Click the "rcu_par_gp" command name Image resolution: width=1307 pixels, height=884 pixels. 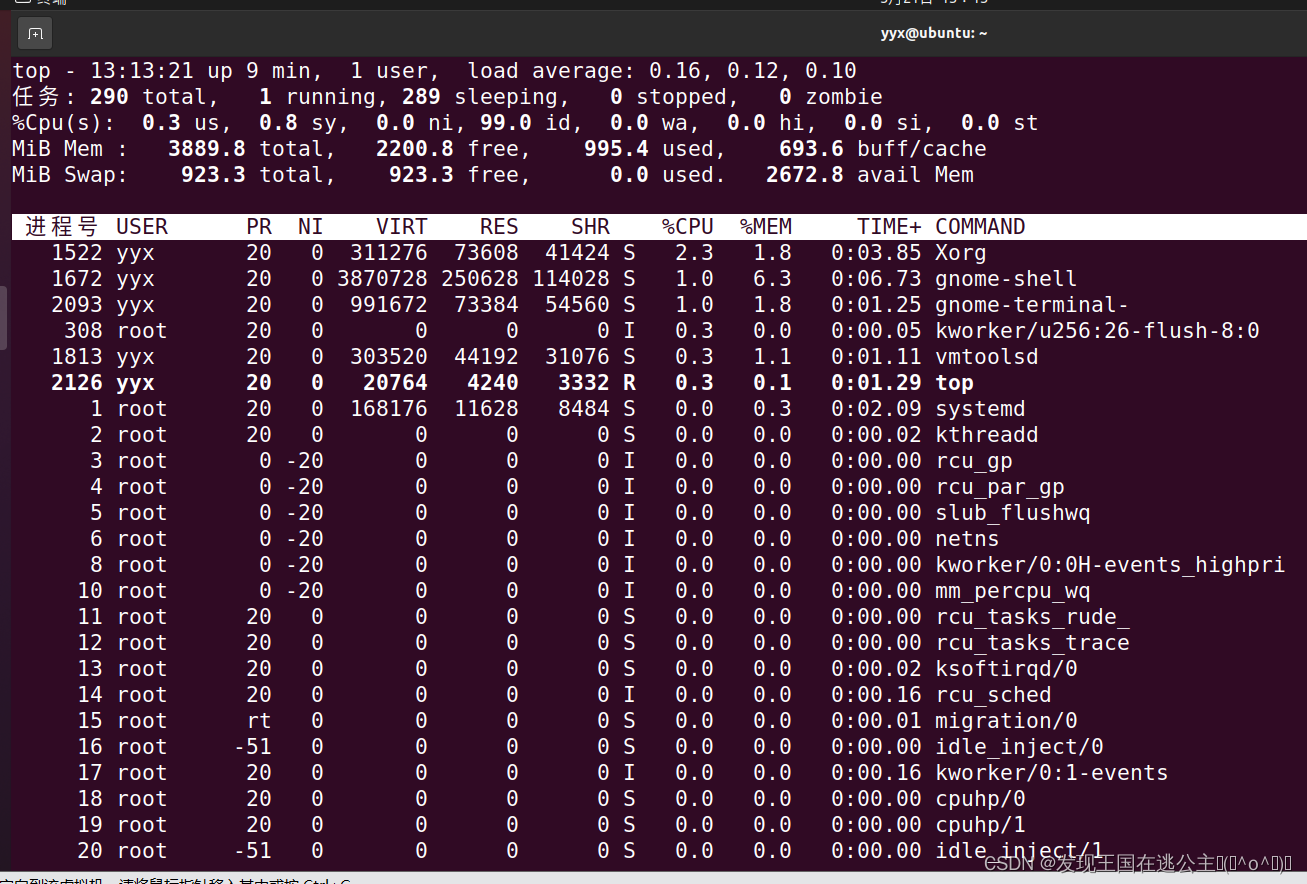(1000, 487)
